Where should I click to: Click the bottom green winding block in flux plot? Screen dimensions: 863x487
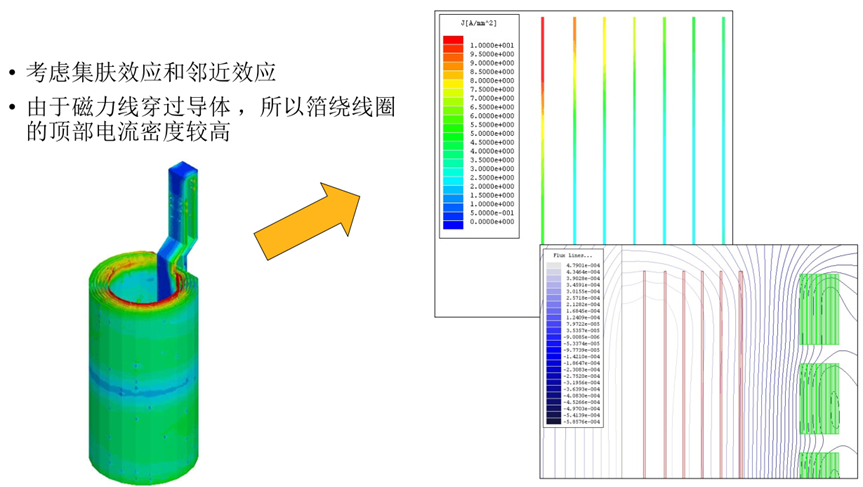click(820, 465)
